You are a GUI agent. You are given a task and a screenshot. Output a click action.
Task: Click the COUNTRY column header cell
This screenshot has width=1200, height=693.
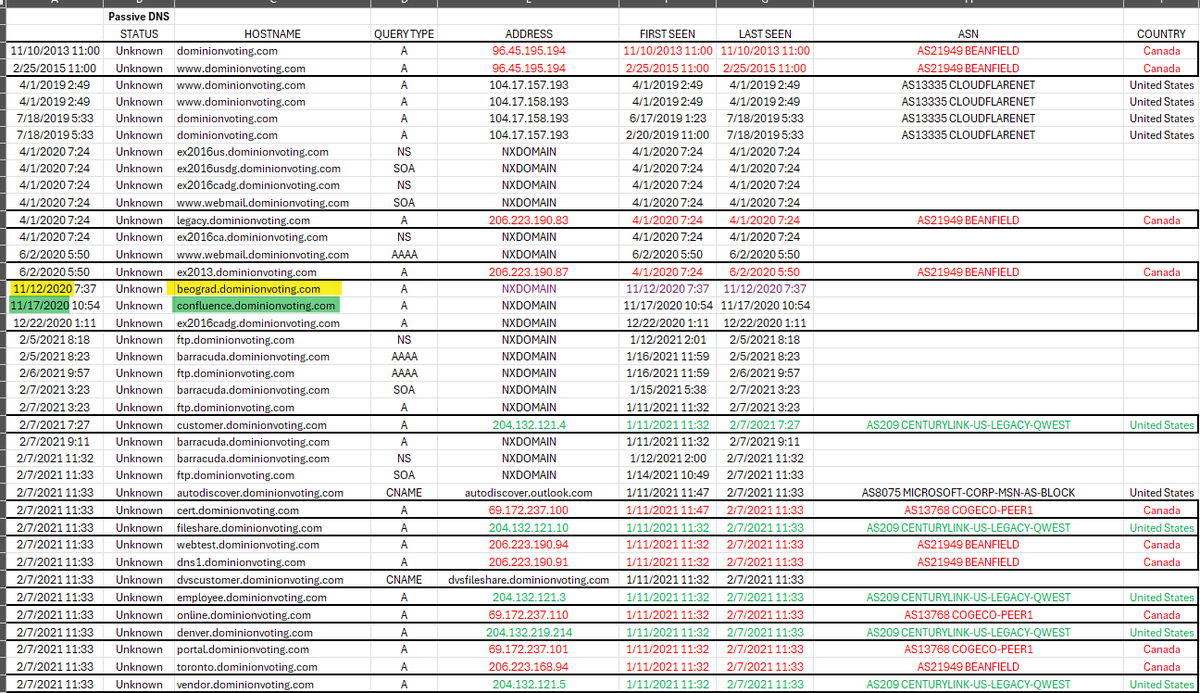pos(1161,34)
